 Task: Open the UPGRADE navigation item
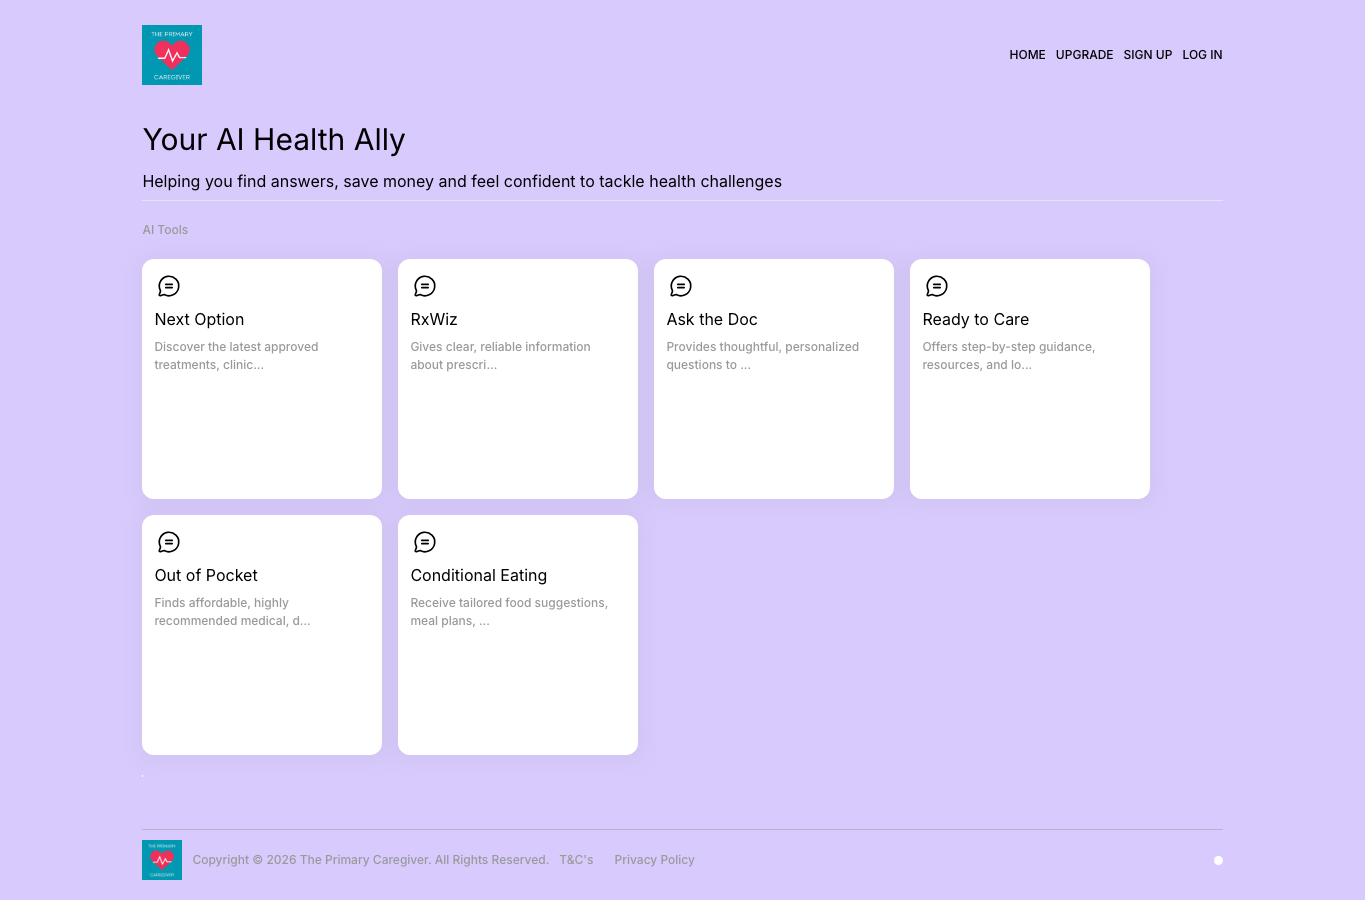point(1084,55)
